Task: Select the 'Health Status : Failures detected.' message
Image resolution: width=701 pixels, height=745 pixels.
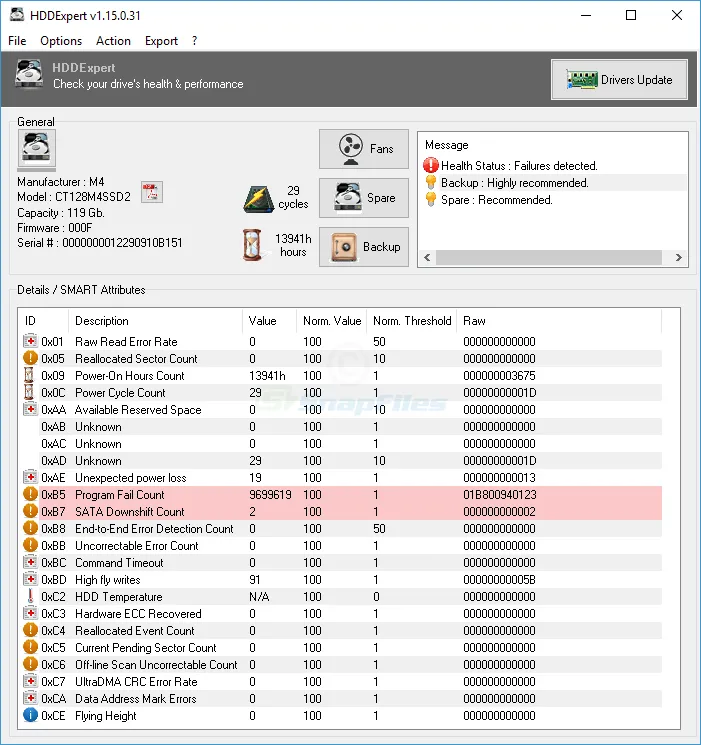Action: [519, 166]
